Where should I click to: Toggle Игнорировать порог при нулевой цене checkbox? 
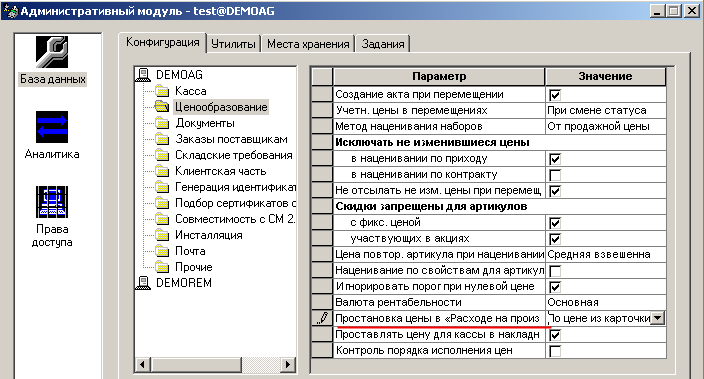click(555, 287)
